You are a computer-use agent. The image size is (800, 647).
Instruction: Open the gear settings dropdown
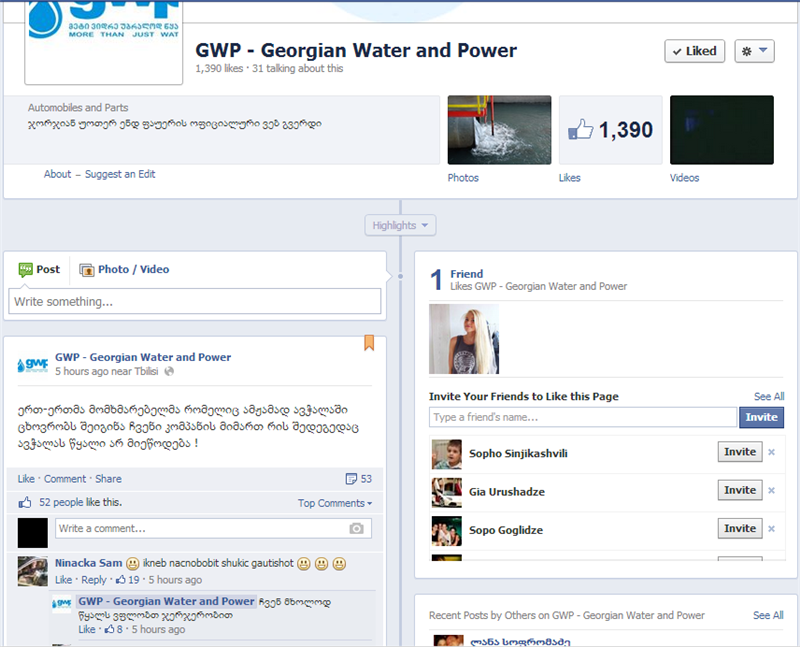click(754, 51)
